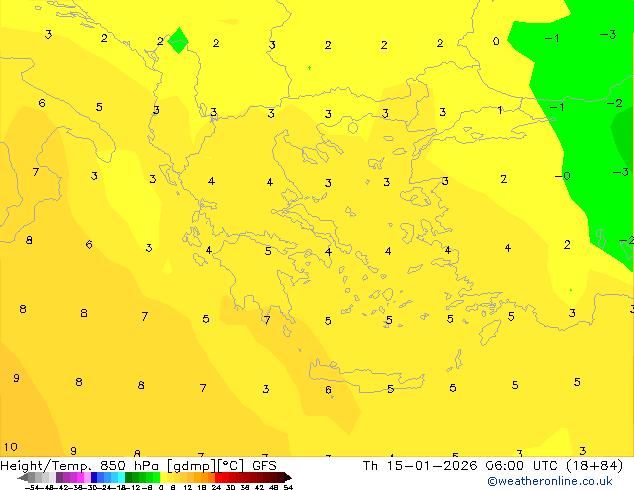The image size is (634, 490).
Task: Click the '24' label under color scale
Action: click(216, 487)
